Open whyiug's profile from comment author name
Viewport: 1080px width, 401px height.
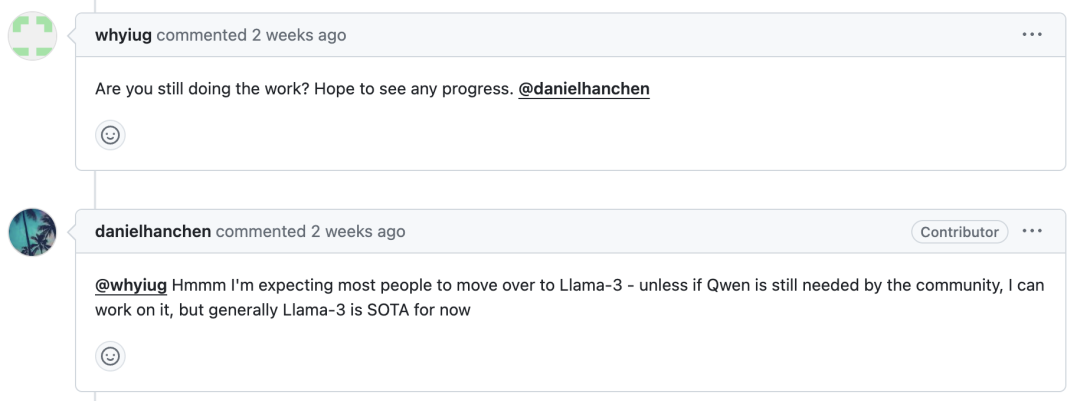pyautogui.click(x=123, y=35)
